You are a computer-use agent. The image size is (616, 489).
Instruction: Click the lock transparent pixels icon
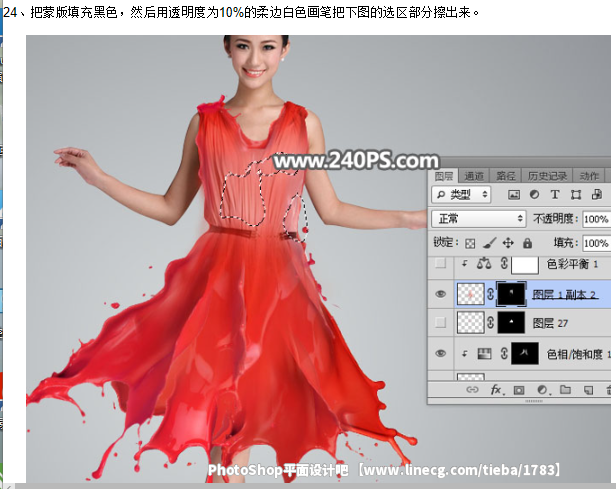(x=470, y=244)
